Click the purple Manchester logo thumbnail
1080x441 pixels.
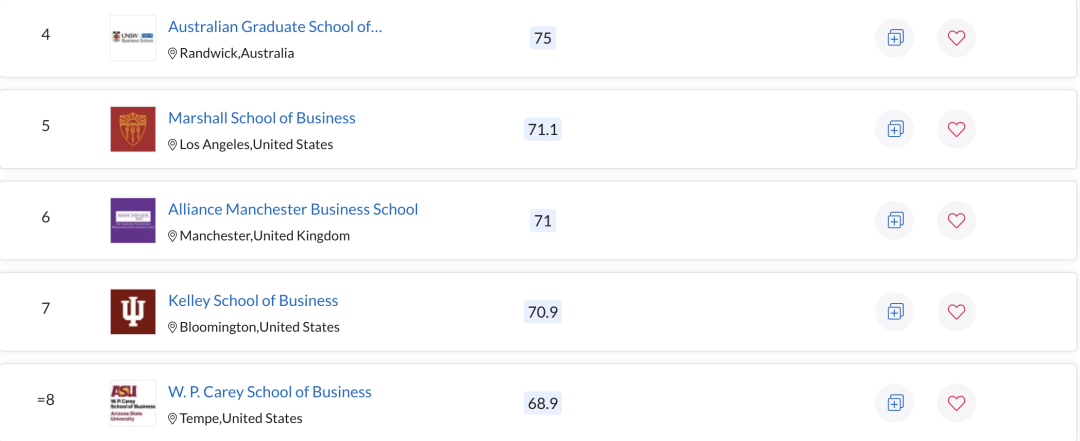pyautogui.click(x=133, y=220)
